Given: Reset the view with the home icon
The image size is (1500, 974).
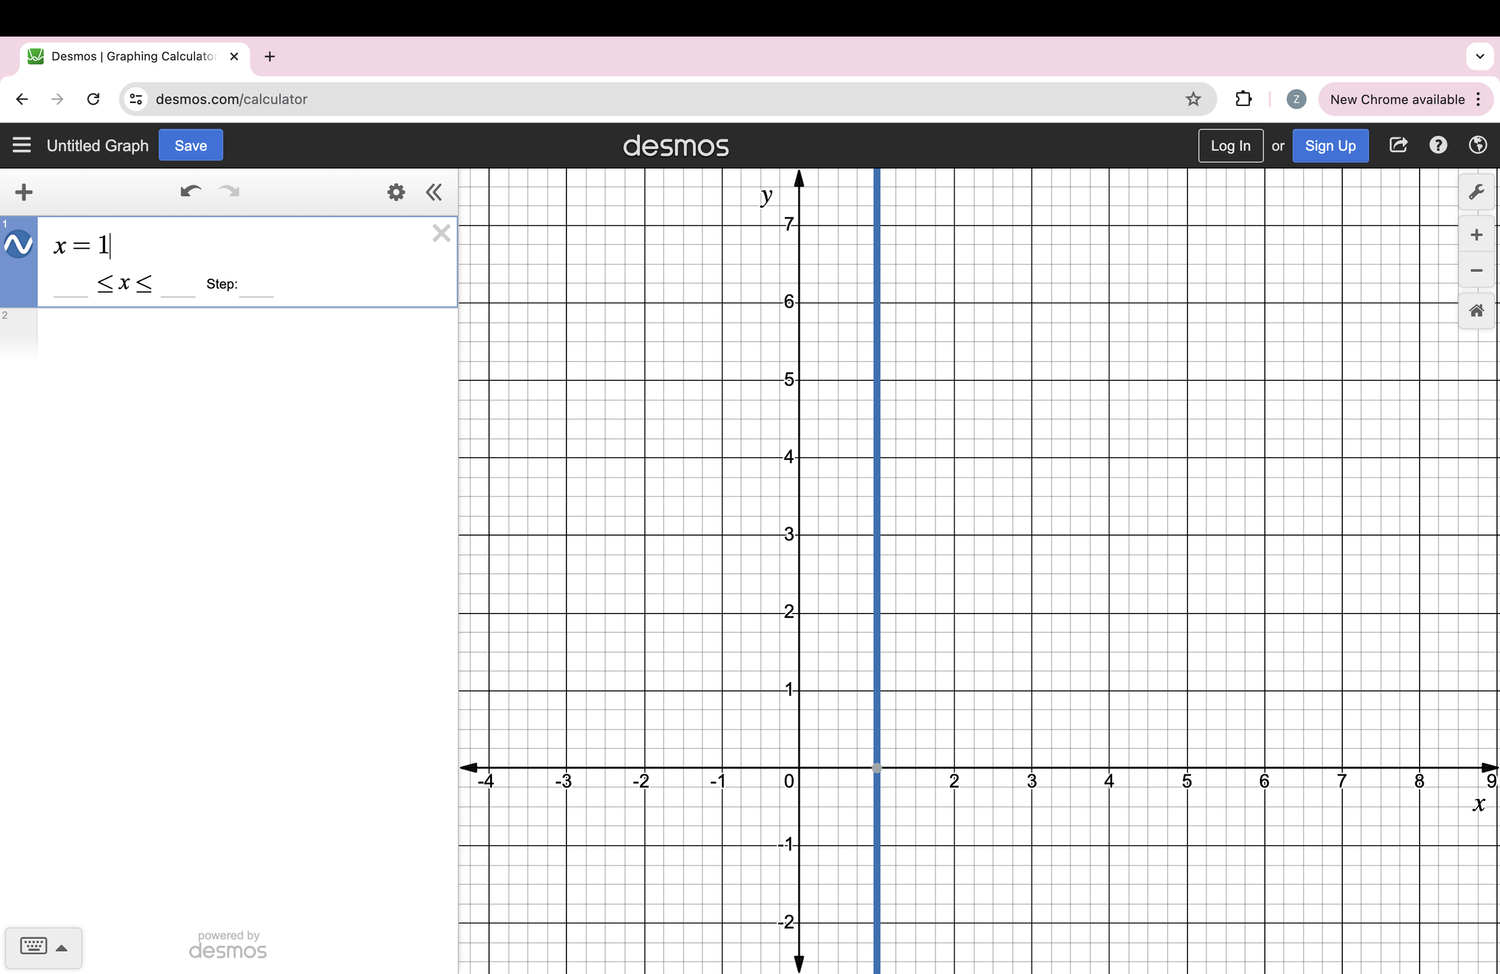Looking at the screenshot, I should point(1476,311).
